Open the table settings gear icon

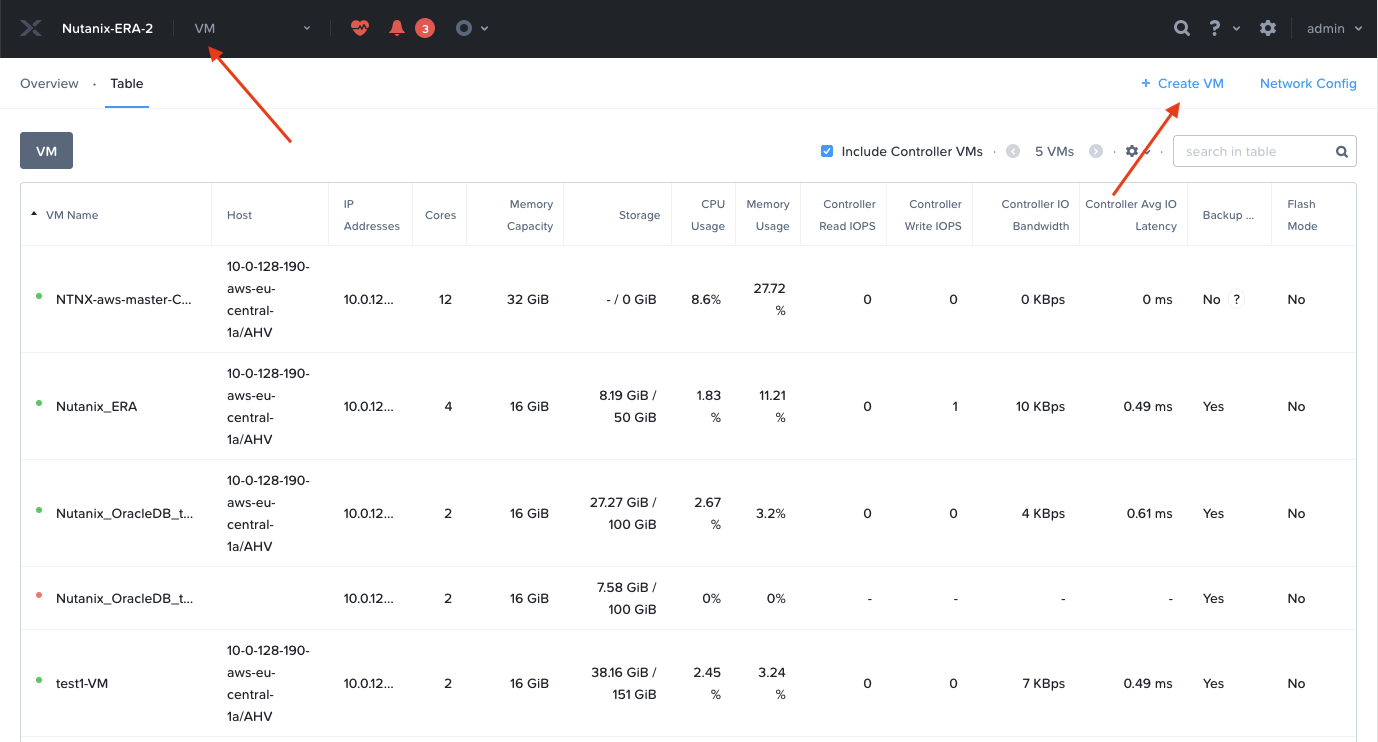[x=1132, y=151]
